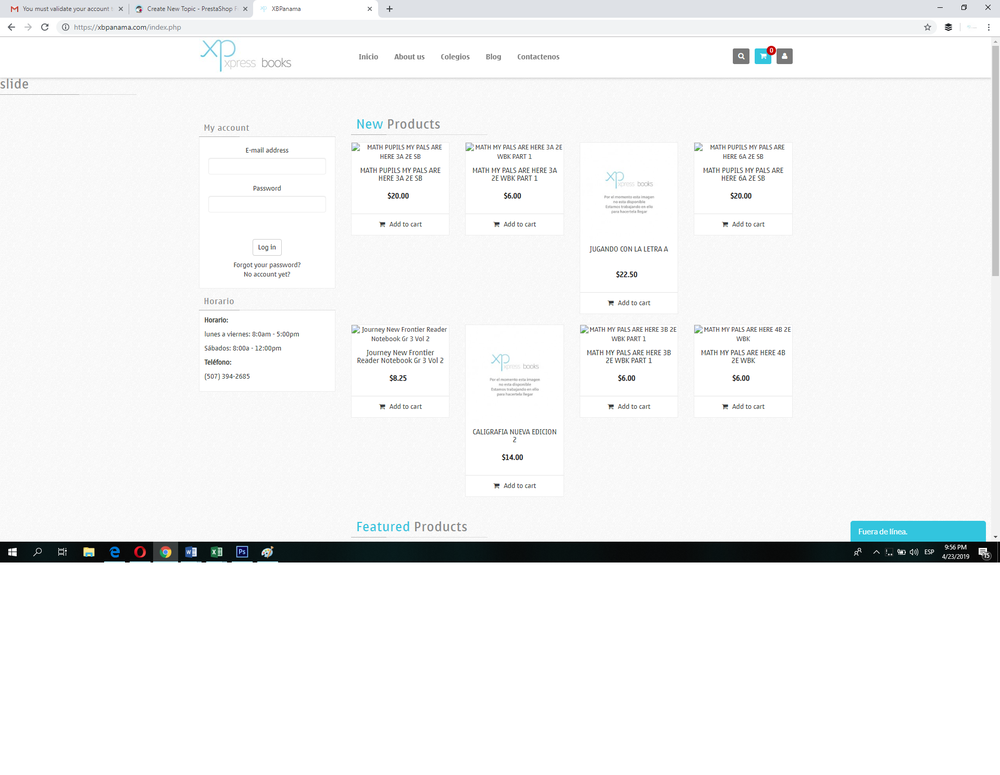Open the customer account icon
This screenshot has width=1000, height=775.
[784, 56]
